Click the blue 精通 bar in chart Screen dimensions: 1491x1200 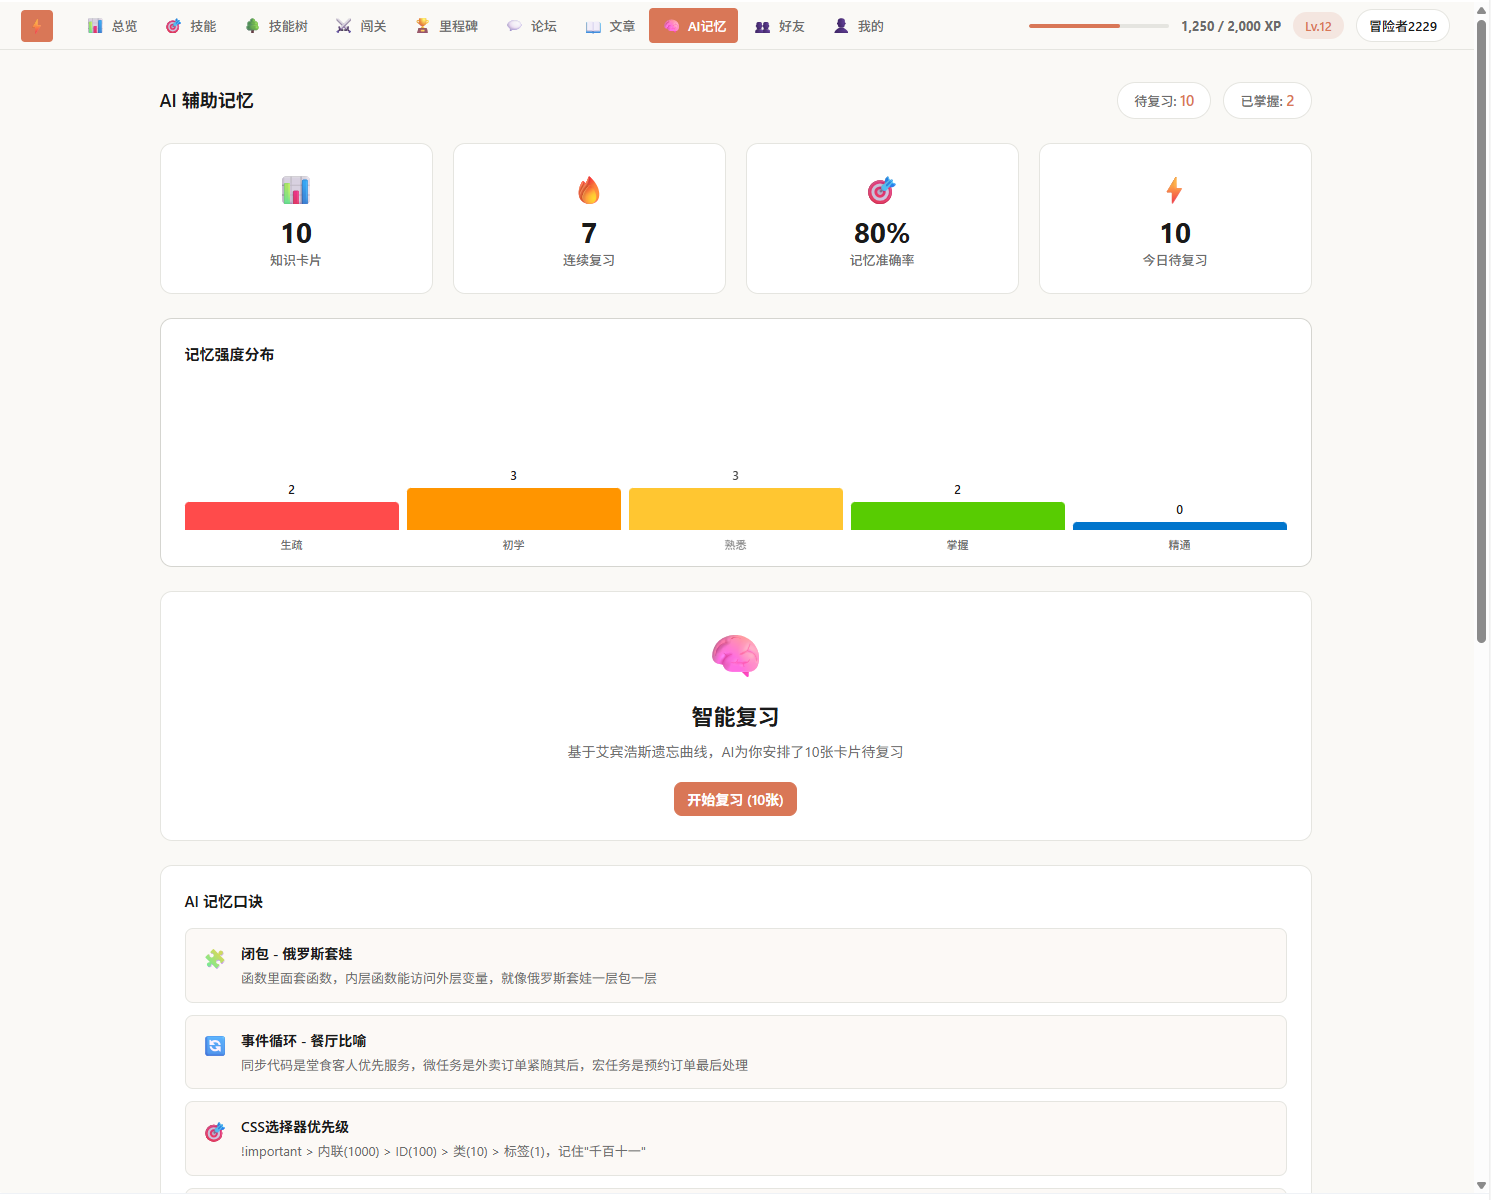(x=1180, y=526)
